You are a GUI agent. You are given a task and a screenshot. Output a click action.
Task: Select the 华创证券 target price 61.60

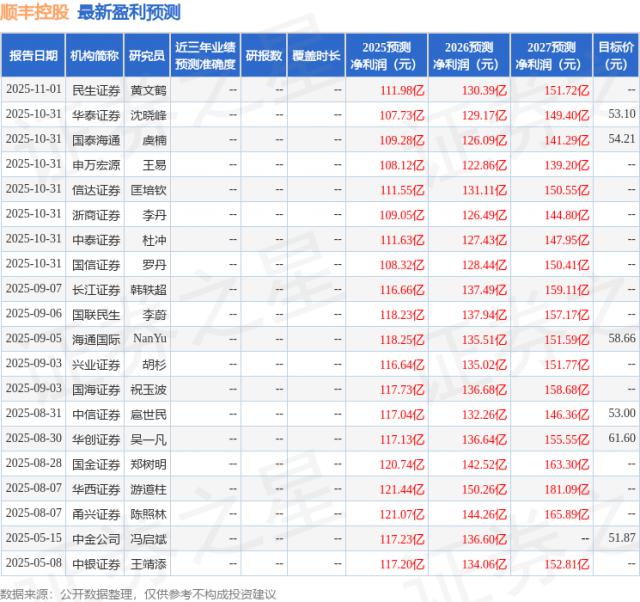(x=619, y=439)
